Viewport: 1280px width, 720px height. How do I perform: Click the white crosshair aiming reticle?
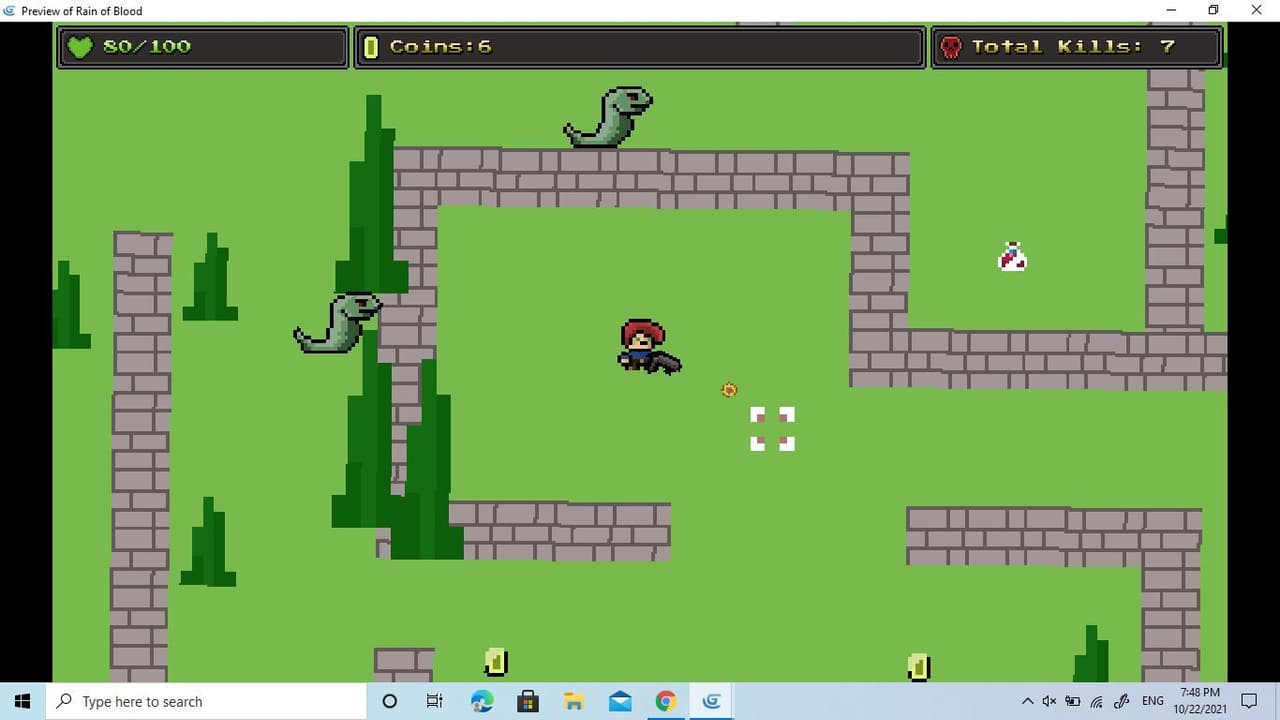(772, 429)
